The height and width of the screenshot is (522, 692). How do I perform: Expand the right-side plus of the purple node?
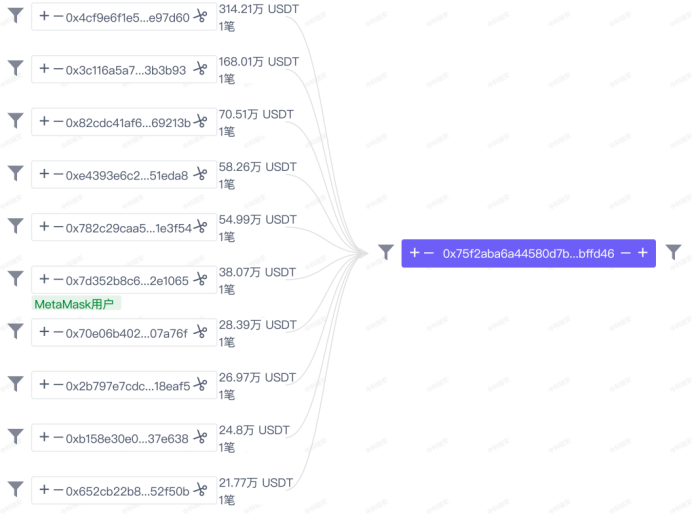643,253
